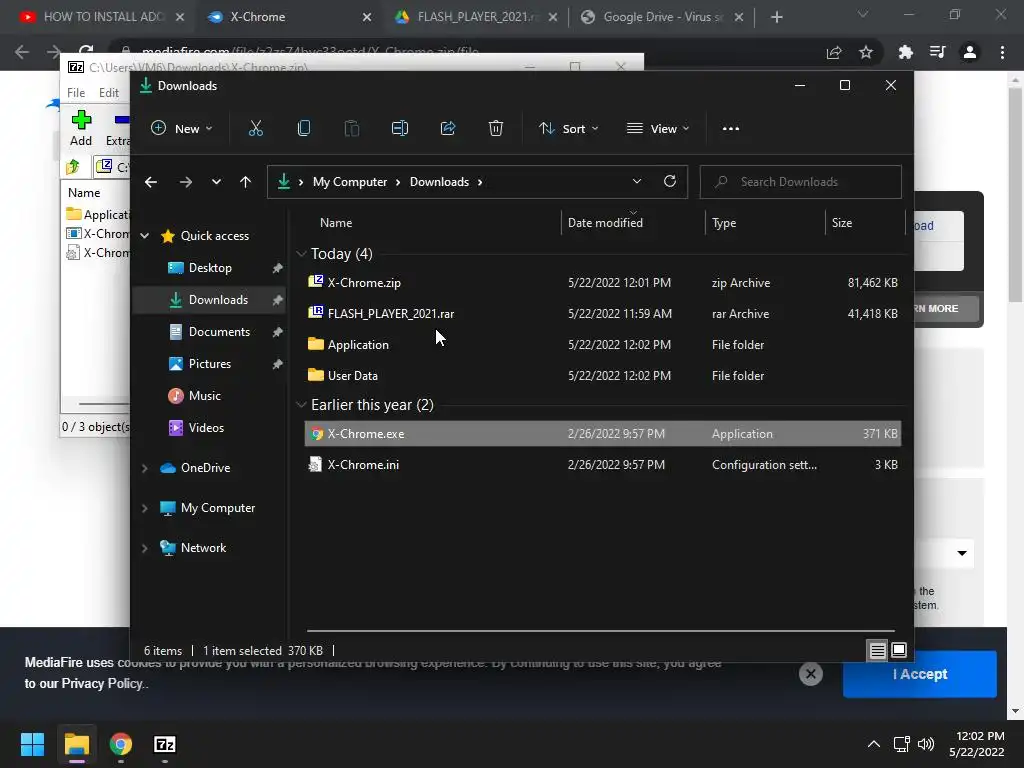Open recent locations dropdown chevron
Image resolution: width=1024 pixels, height=768 pixels.
point(216,182)
